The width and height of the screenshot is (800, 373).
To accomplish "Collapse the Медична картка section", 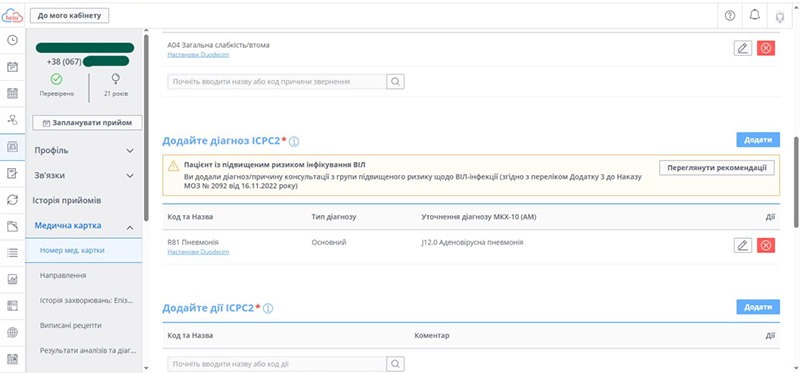I will click(x=84, y=226).
